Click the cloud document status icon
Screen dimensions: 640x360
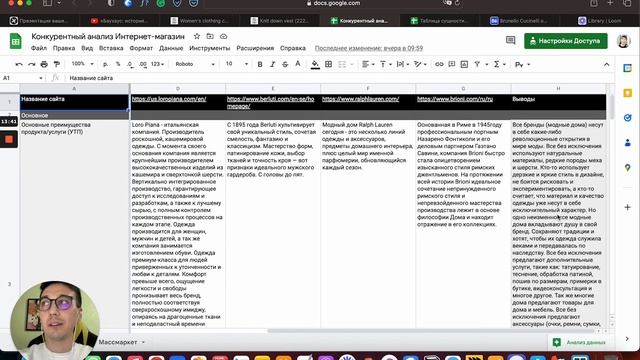[223, 36]
